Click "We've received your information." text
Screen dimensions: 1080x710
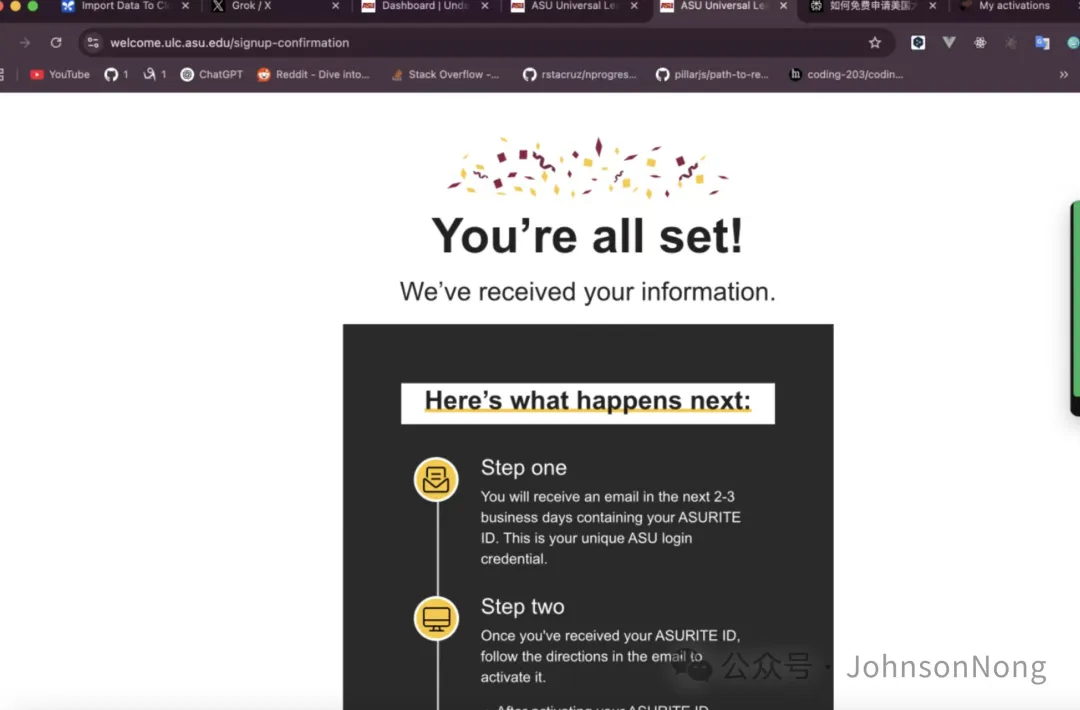588,292
